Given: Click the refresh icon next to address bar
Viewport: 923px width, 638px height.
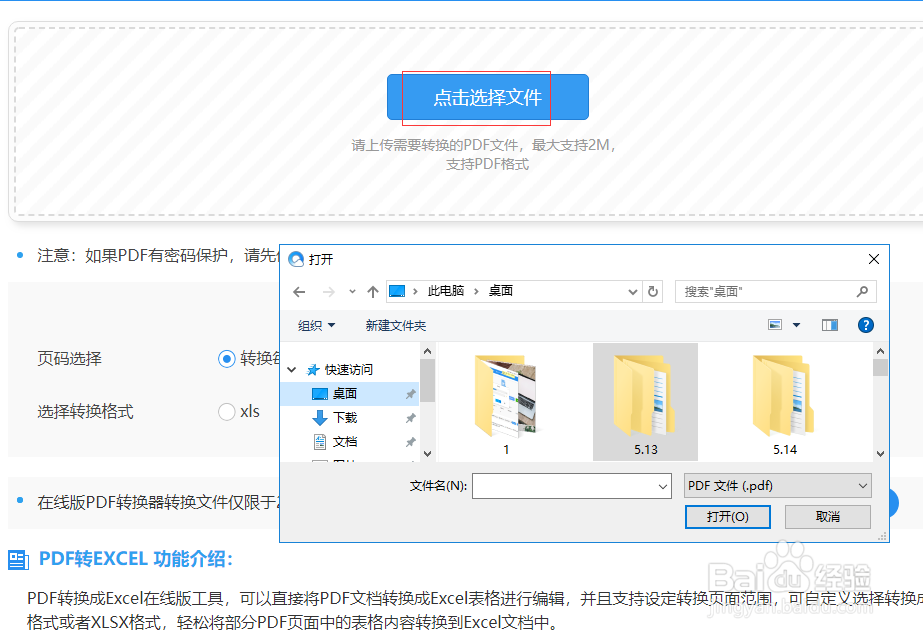Looking at the screenshot, I should tap(654, 291).
